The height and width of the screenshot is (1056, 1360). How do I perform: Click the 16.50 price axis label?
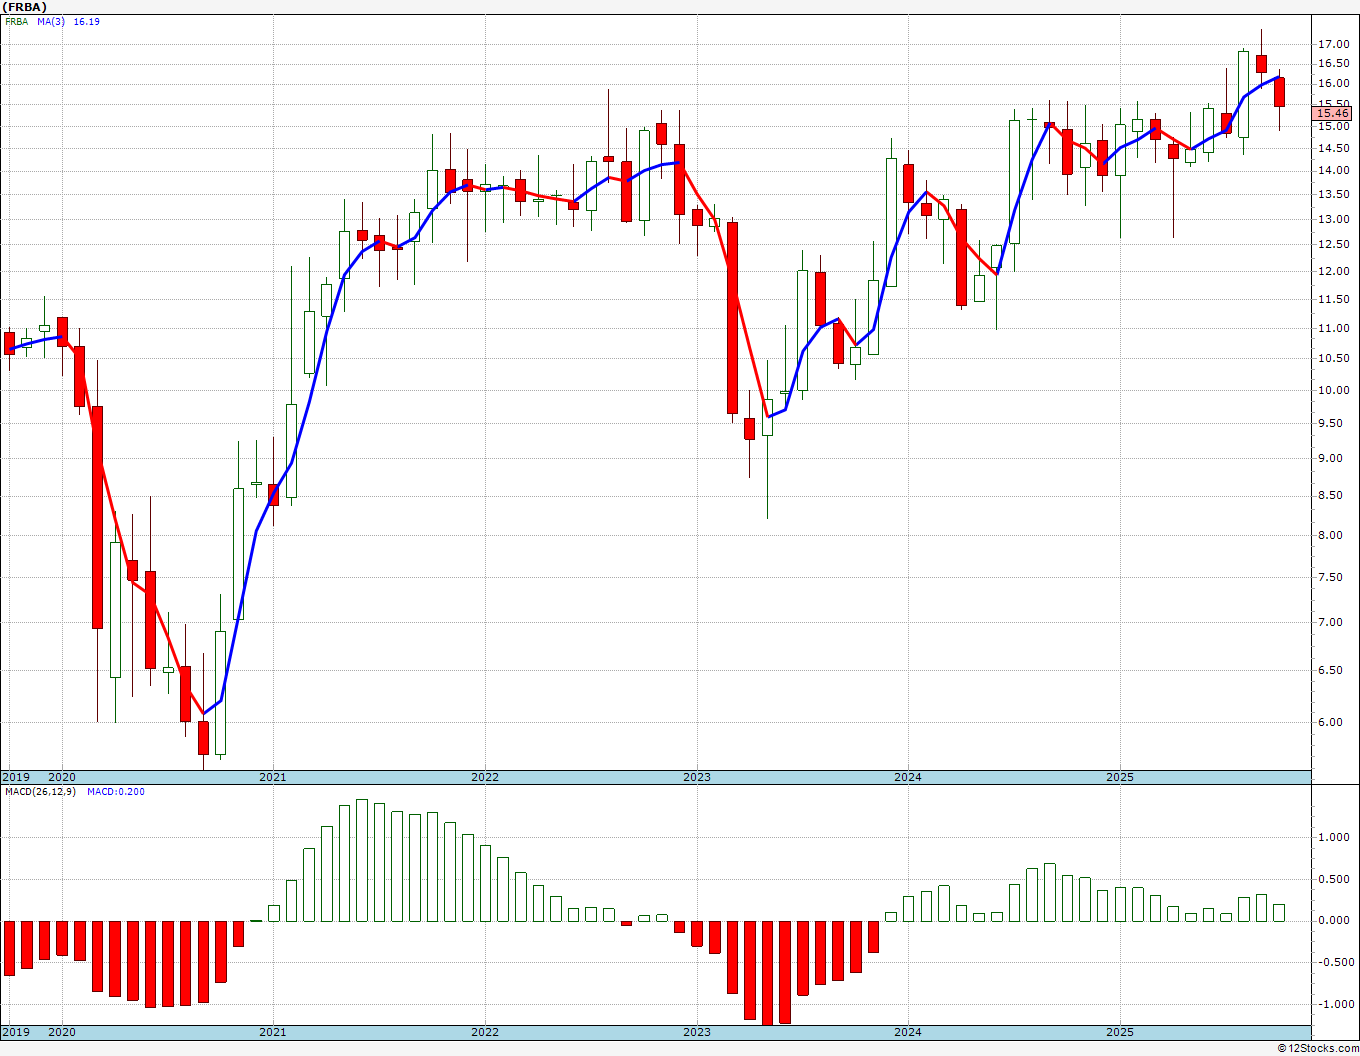[x=1333, y=63]
